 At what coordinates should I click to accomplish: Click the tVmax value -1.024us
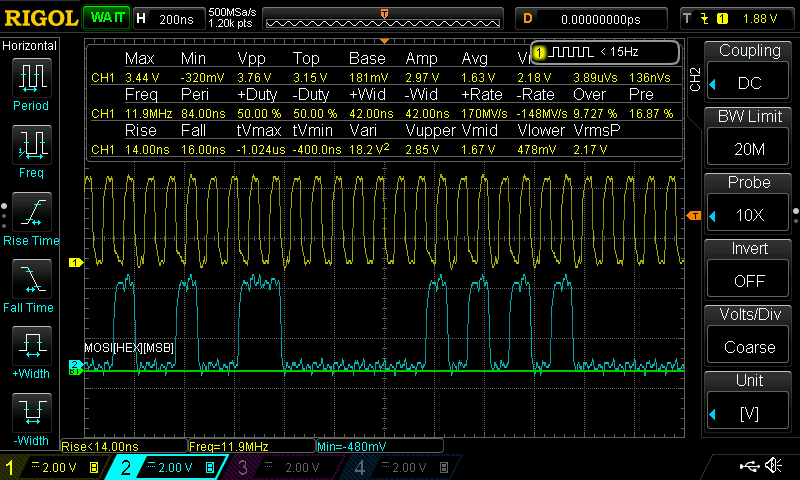coord(261,149)
